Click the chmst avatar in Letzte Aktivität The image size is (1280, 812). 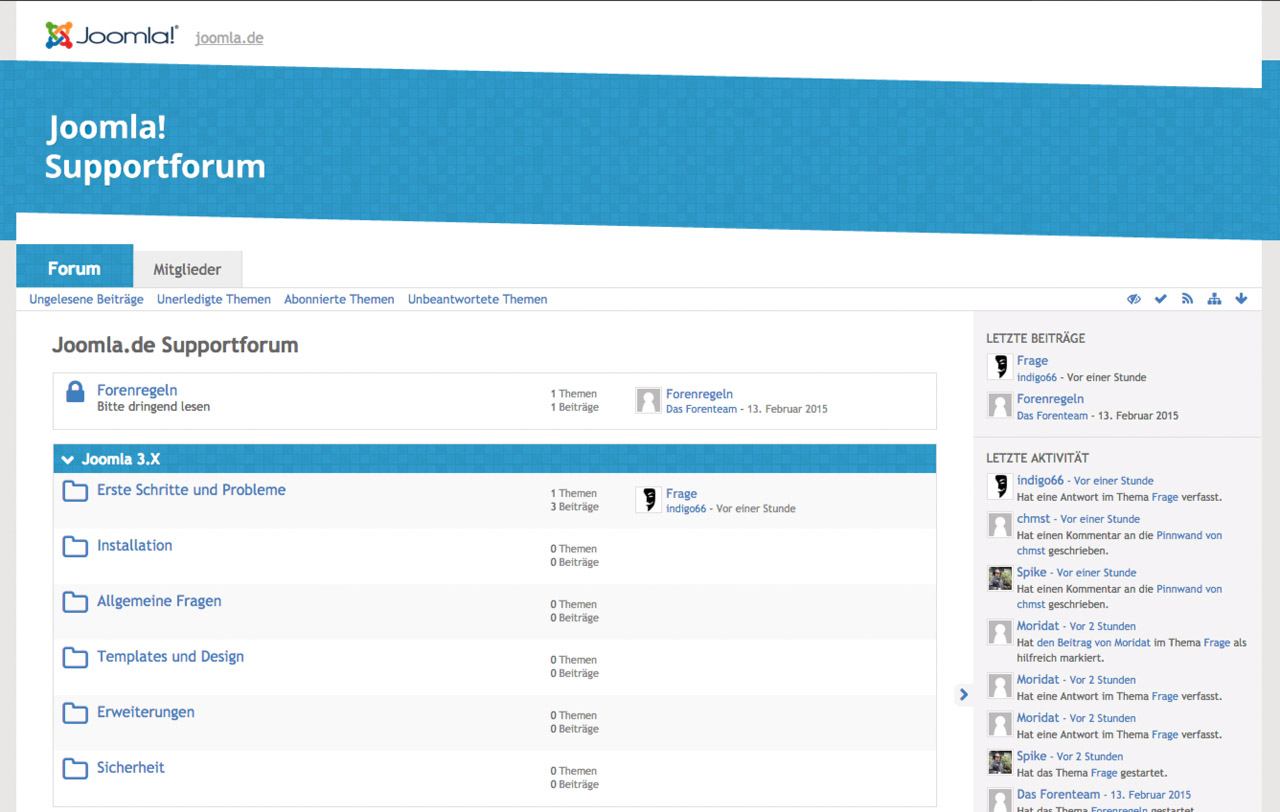1000,525
